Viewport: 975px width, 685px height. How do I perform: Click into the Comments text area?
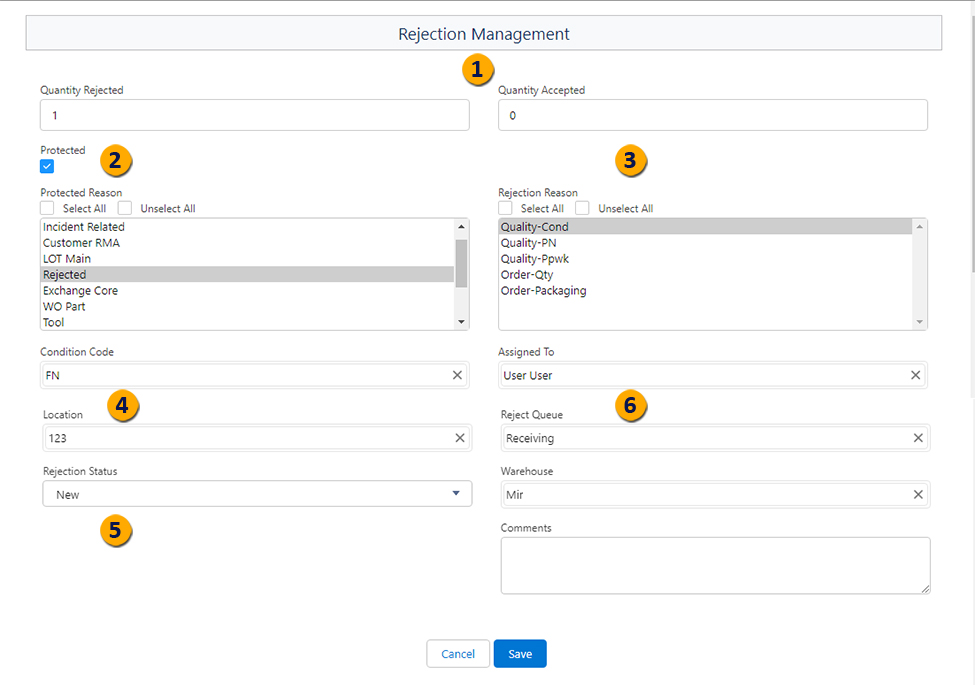(x=715, y=566)
